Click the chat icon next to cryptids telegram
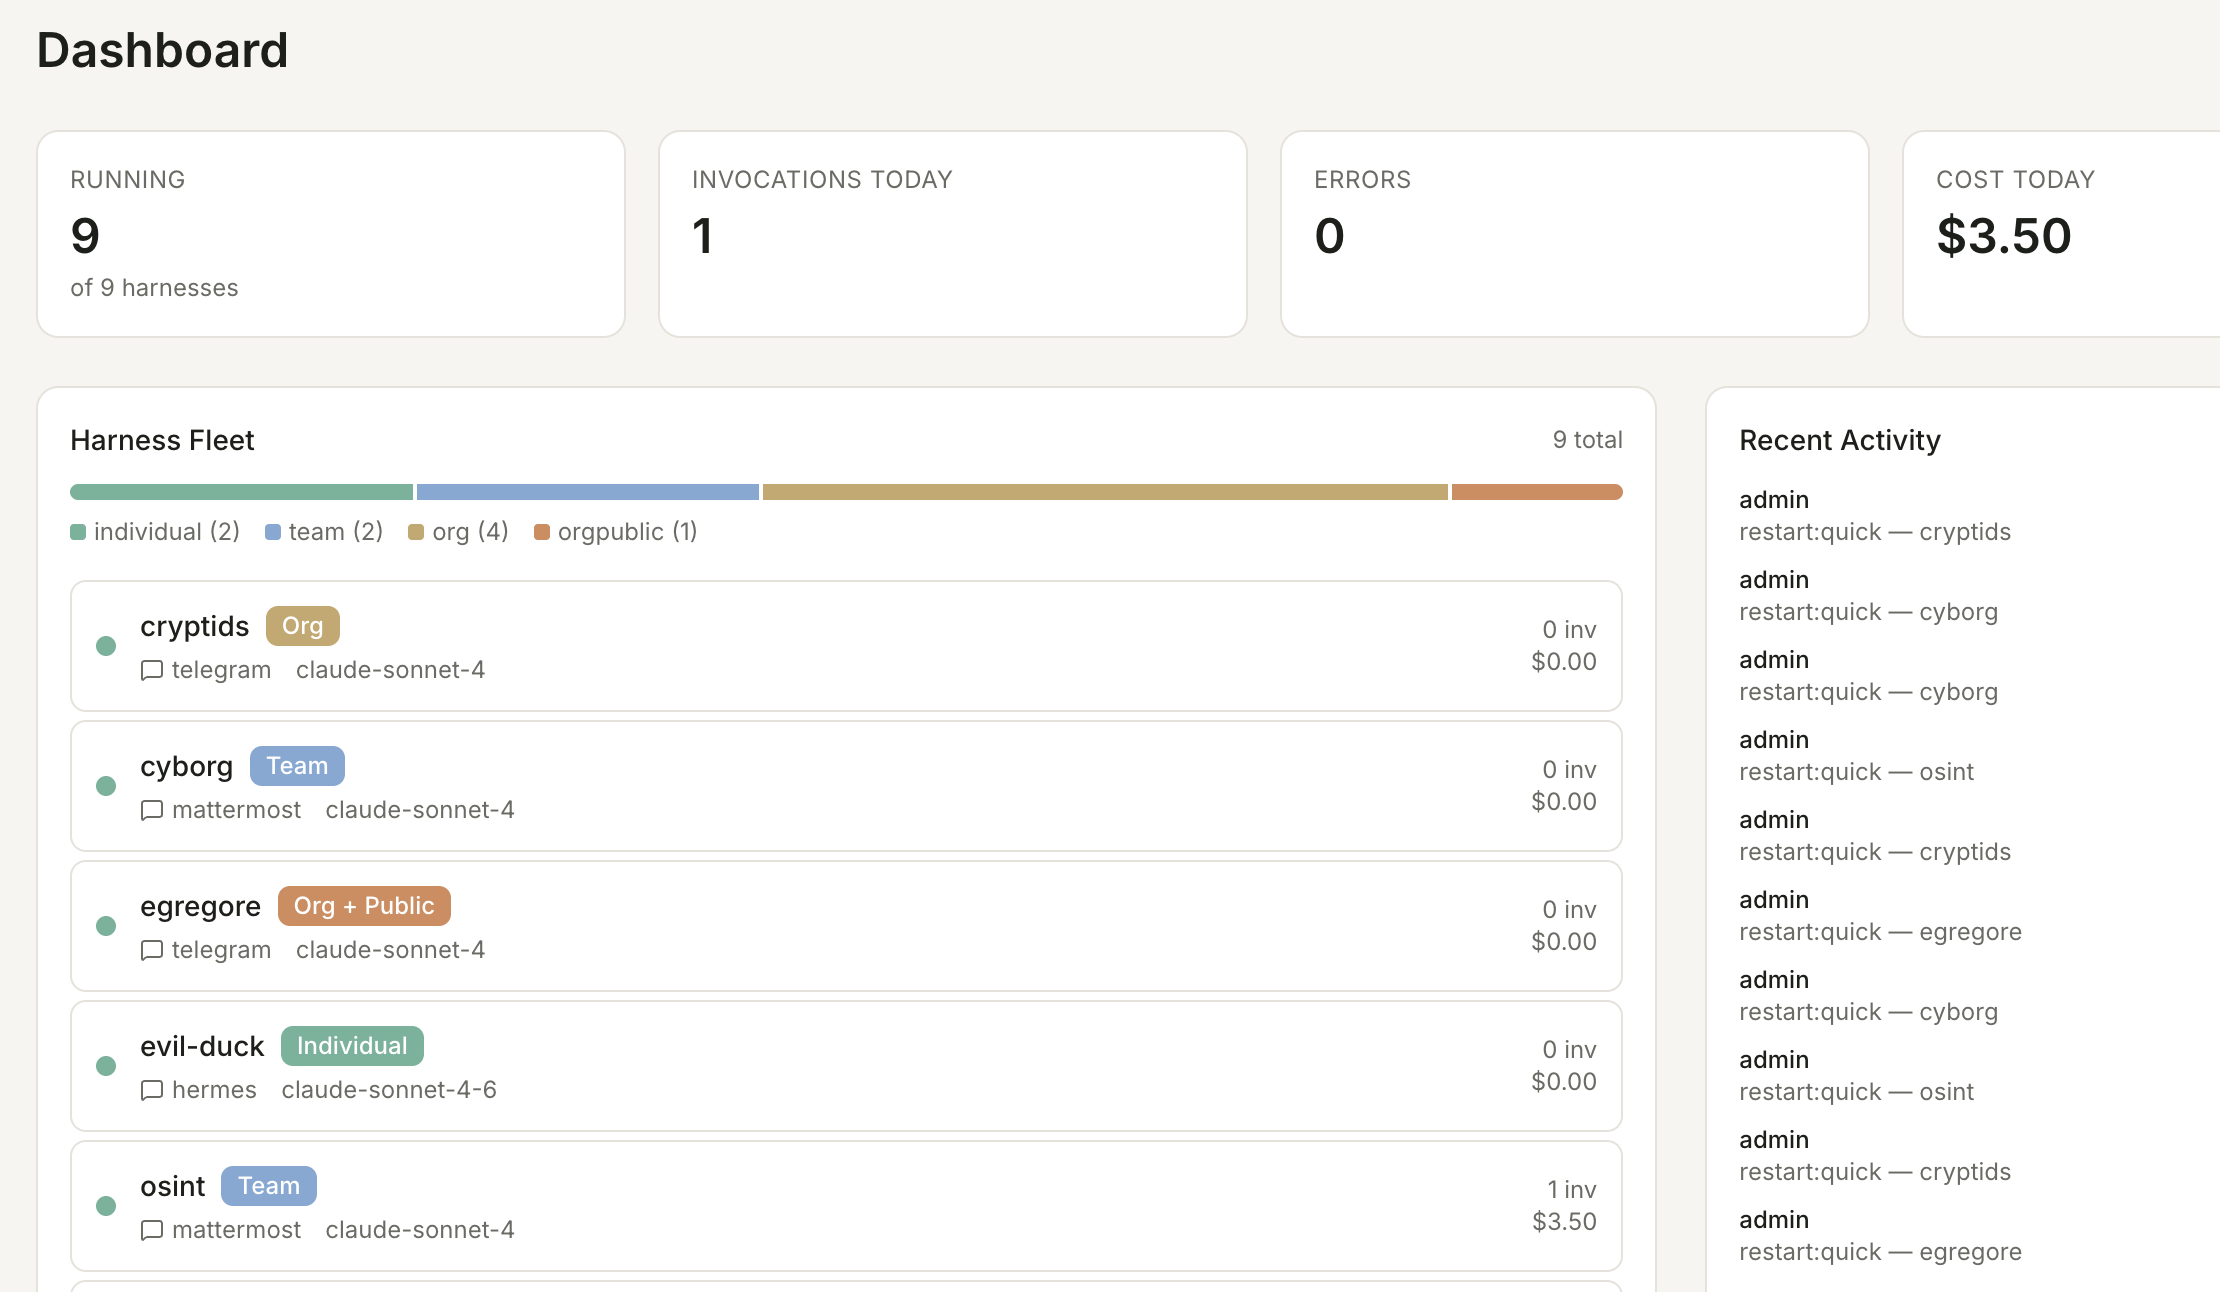This screenshot has width=2220, height=1292. 152,670
